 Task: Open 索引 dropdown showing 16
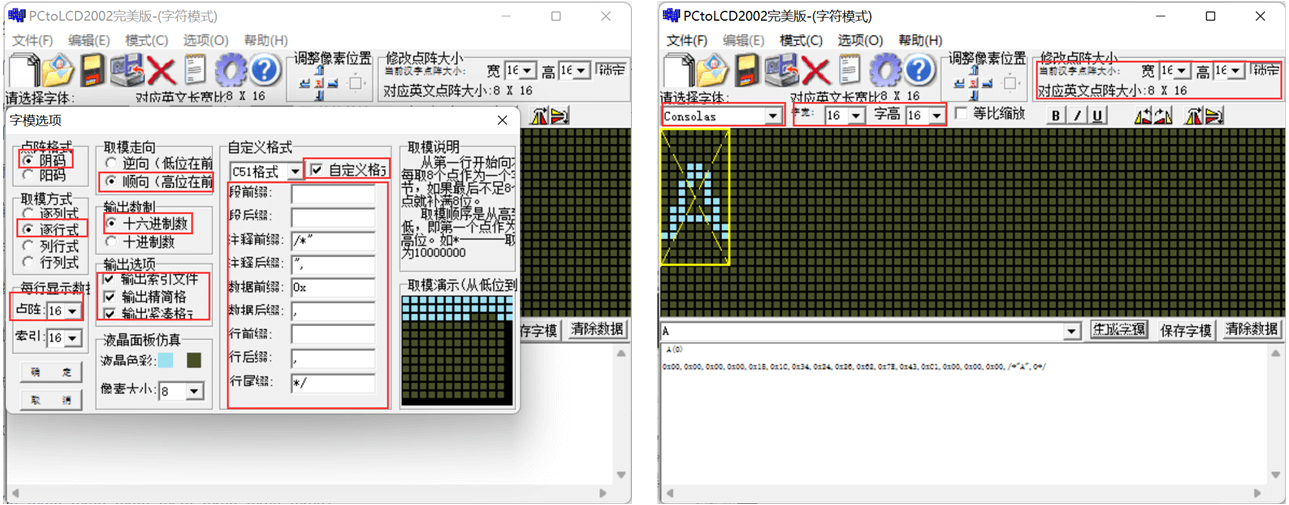[x=73, y=339]
